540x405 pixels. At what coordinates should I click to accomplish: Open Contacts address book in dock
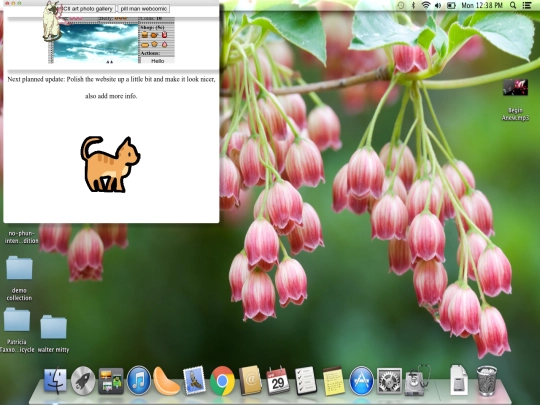[250, 381]
